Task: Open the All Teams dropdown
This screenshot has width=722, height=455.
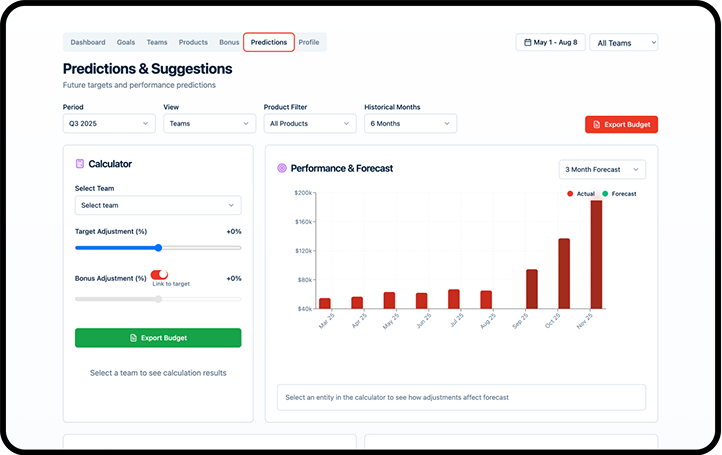Action: (623, 43)
